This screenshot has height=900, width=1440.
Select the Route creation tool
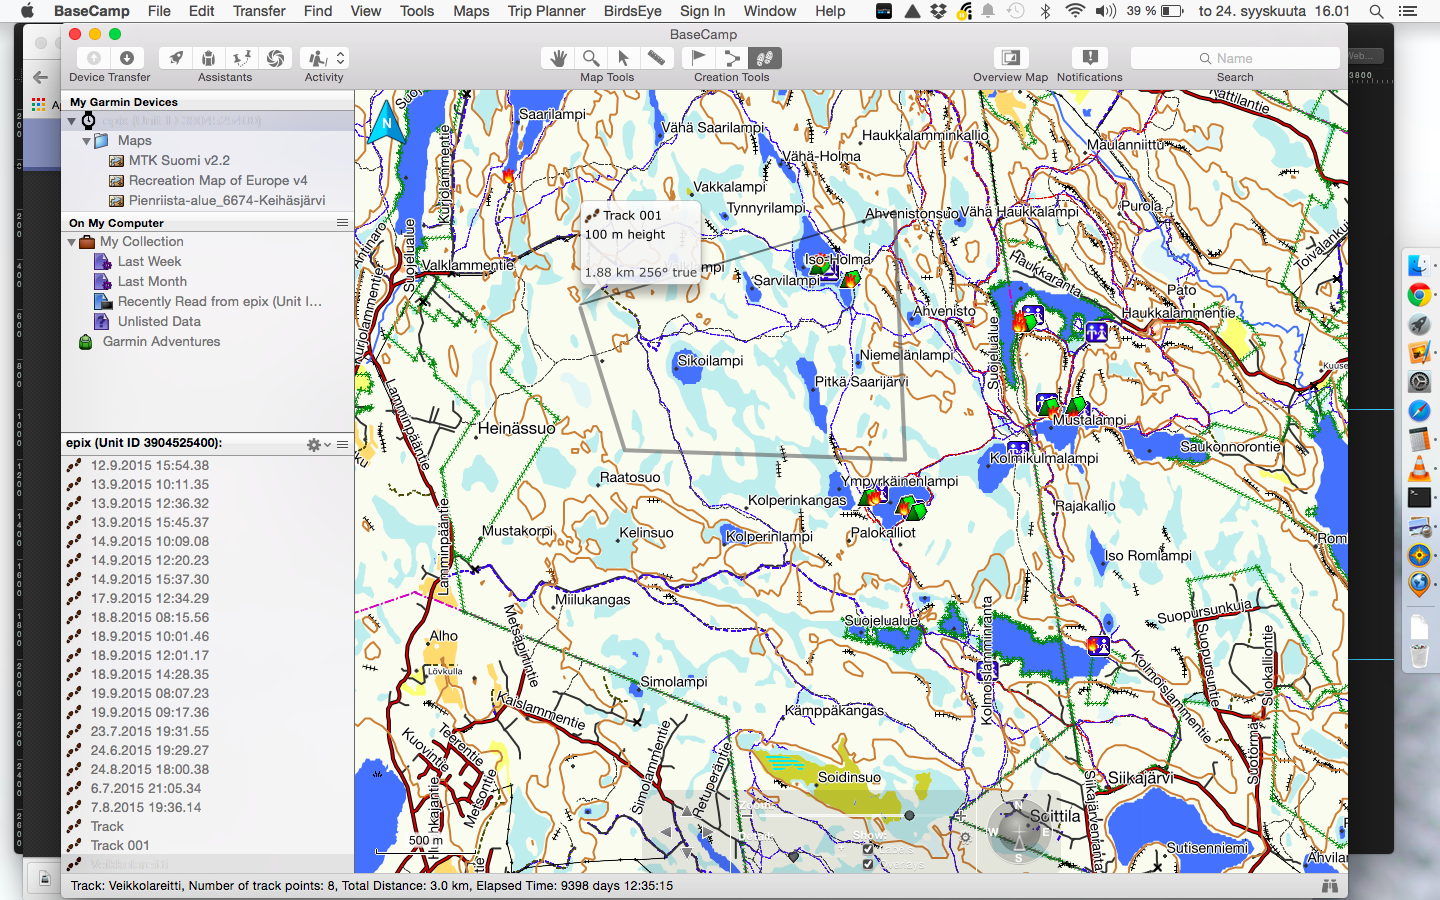(732, 58)
